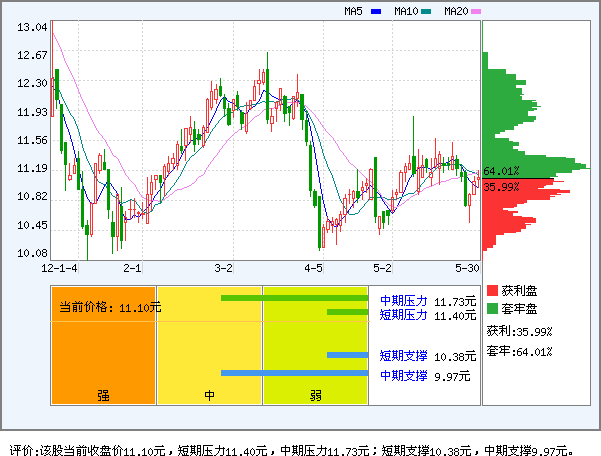Click the short green short-term pressure bar

[x=347, y=312]
